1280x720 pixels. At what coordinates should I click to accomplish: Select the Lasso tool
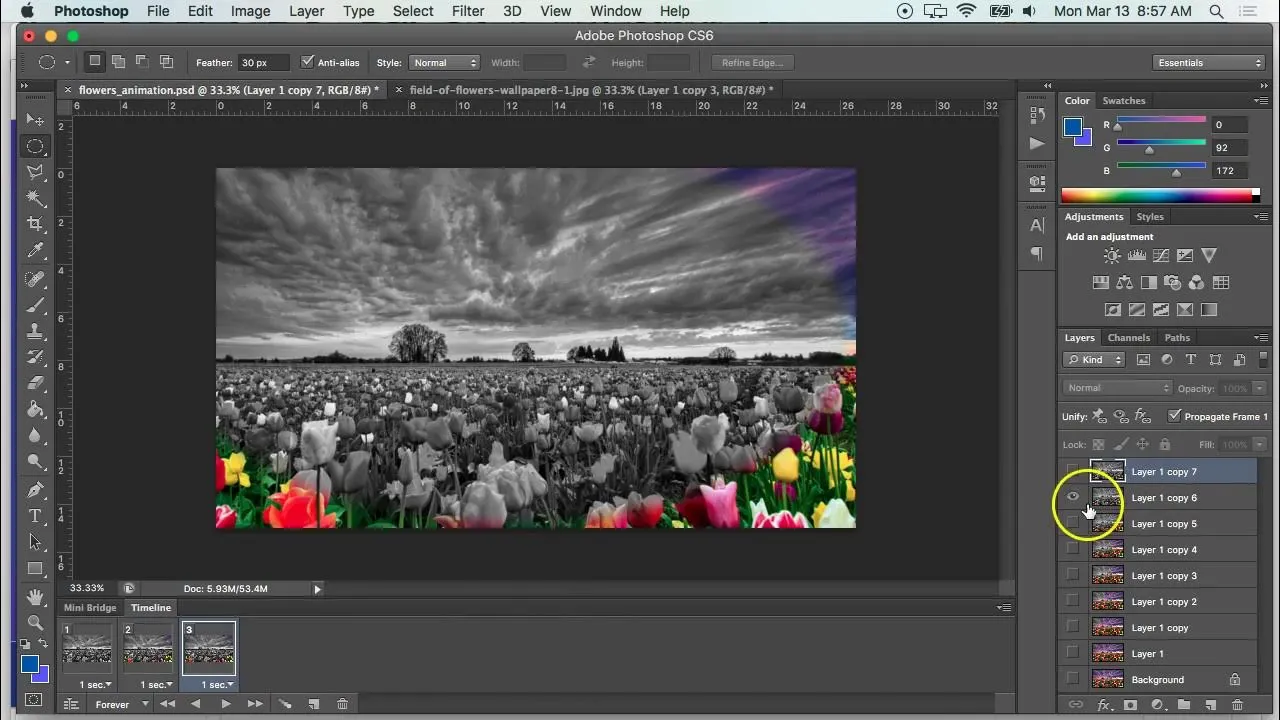[x=35, y=173]
